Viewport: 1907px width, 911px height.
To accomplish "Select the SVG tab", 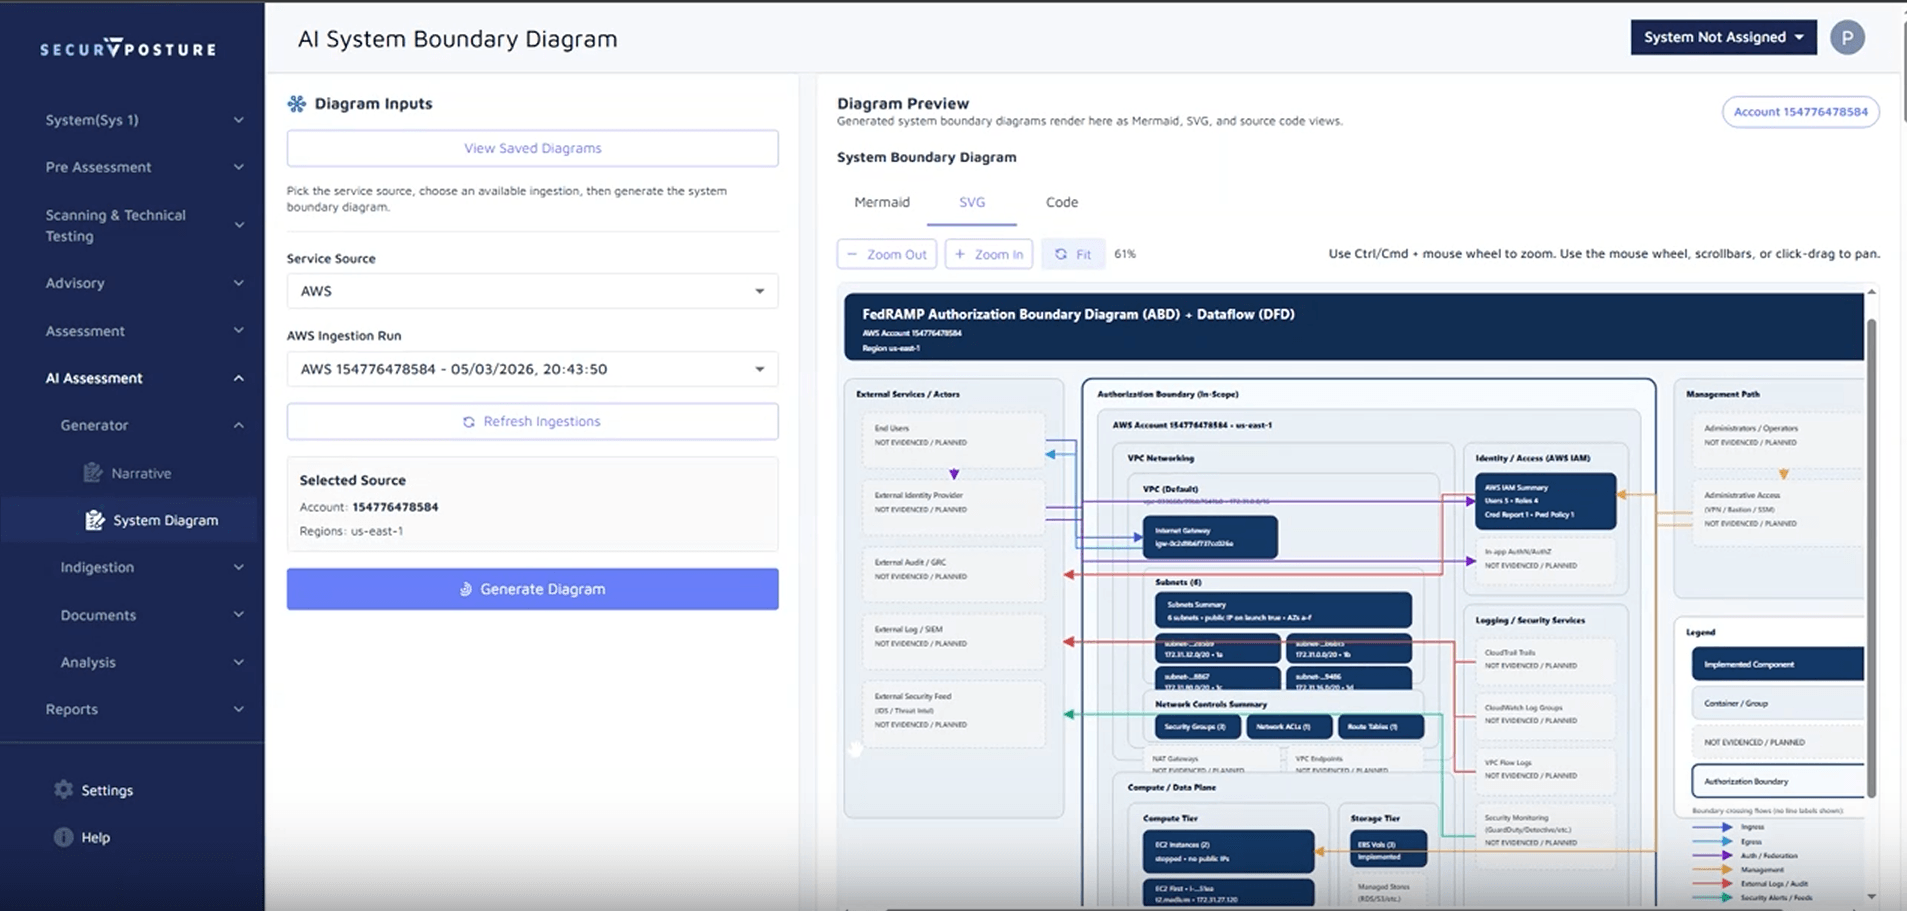I will point(972,202).
